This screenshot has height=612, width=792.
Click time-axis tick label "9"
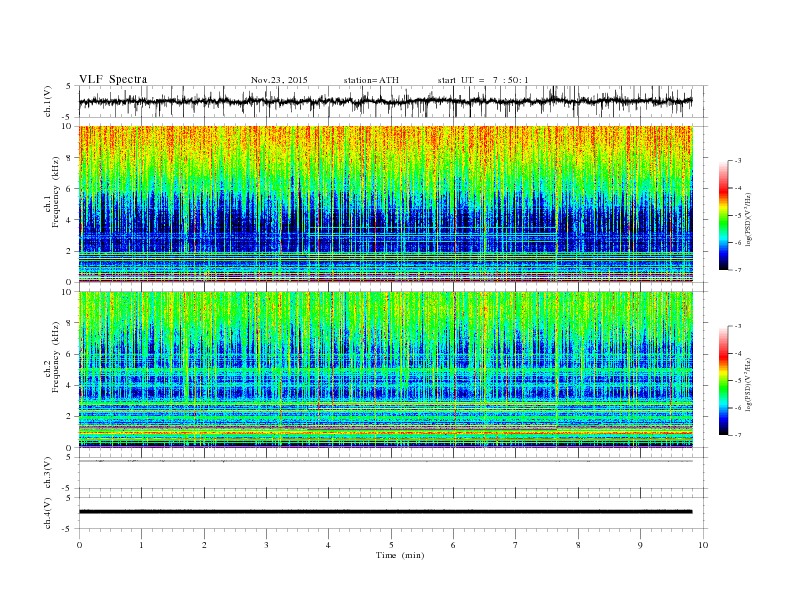pyautogui.click(x=640, y=545)
